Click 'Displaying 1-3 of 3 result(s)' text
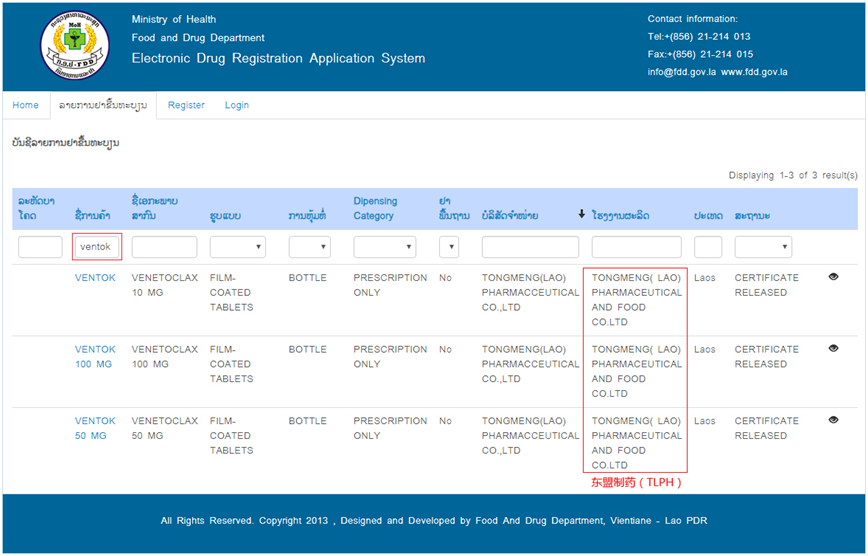 point(793,176)
